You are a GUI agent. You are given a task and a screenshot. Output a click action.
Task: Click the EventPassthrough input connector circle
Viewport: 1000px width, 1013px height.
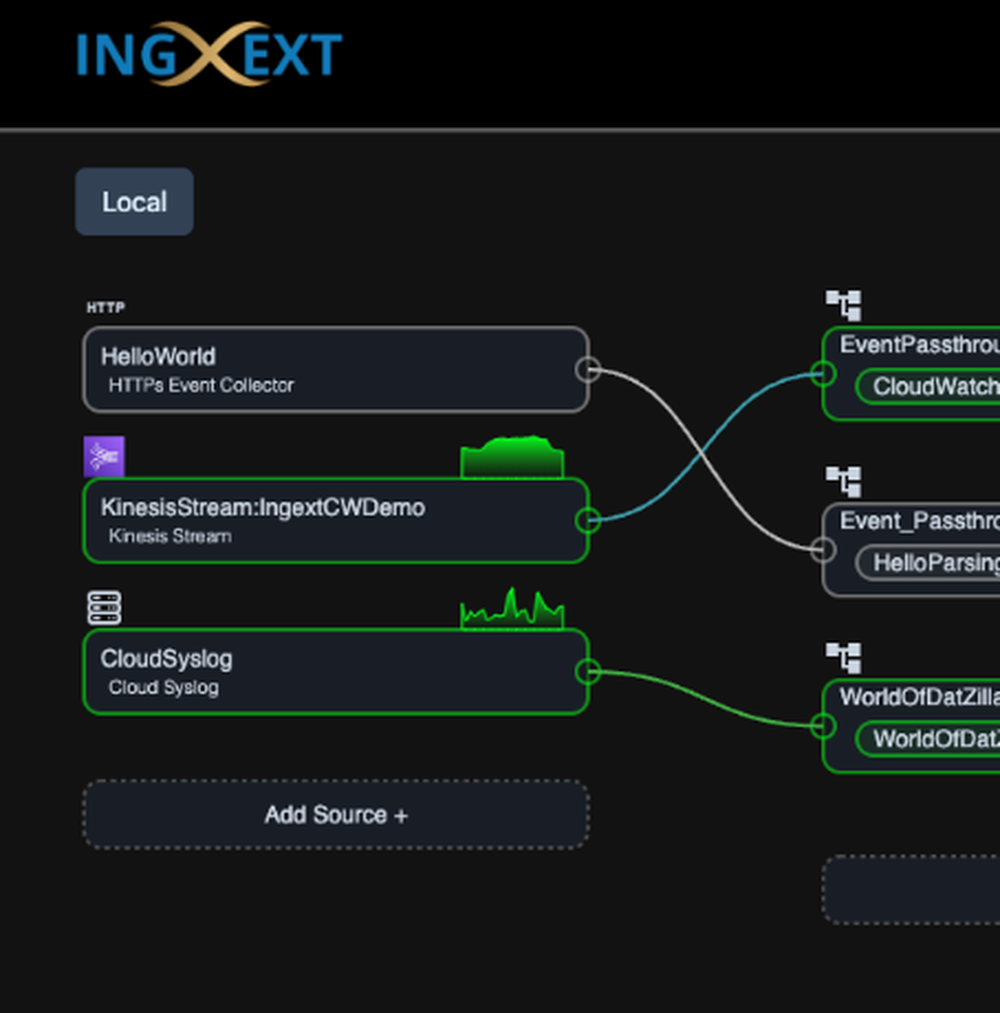[823, 373]
